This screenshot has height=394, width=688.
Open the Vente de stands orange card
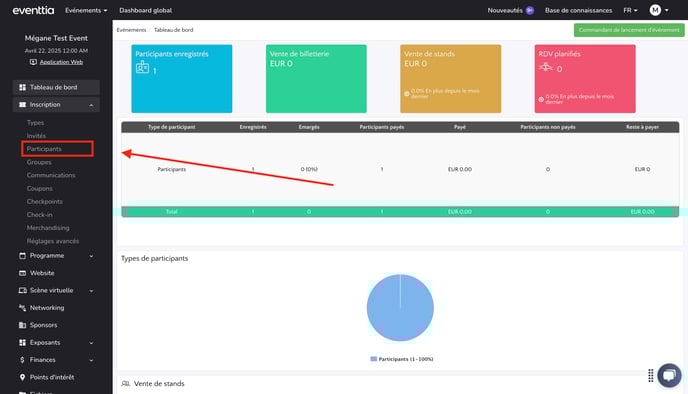tap(450, 79)
